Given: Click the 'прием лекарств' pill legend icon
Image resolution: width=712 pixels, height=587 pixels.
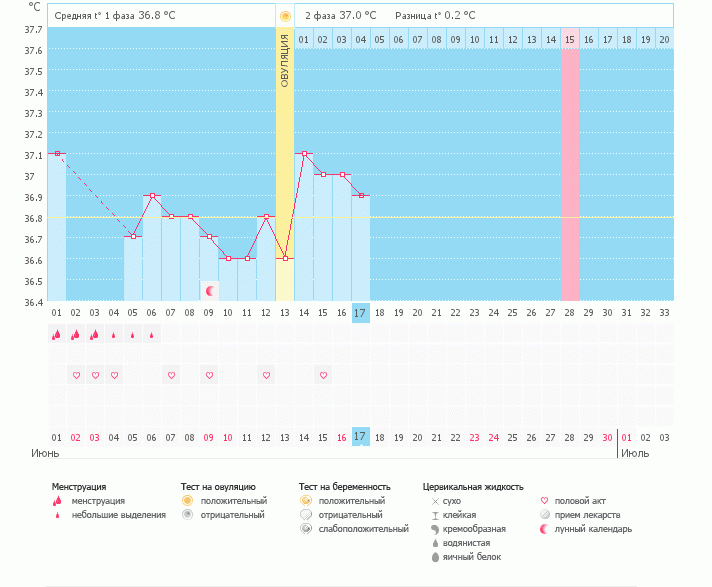Looking at the screenshot, I should 545,514.
